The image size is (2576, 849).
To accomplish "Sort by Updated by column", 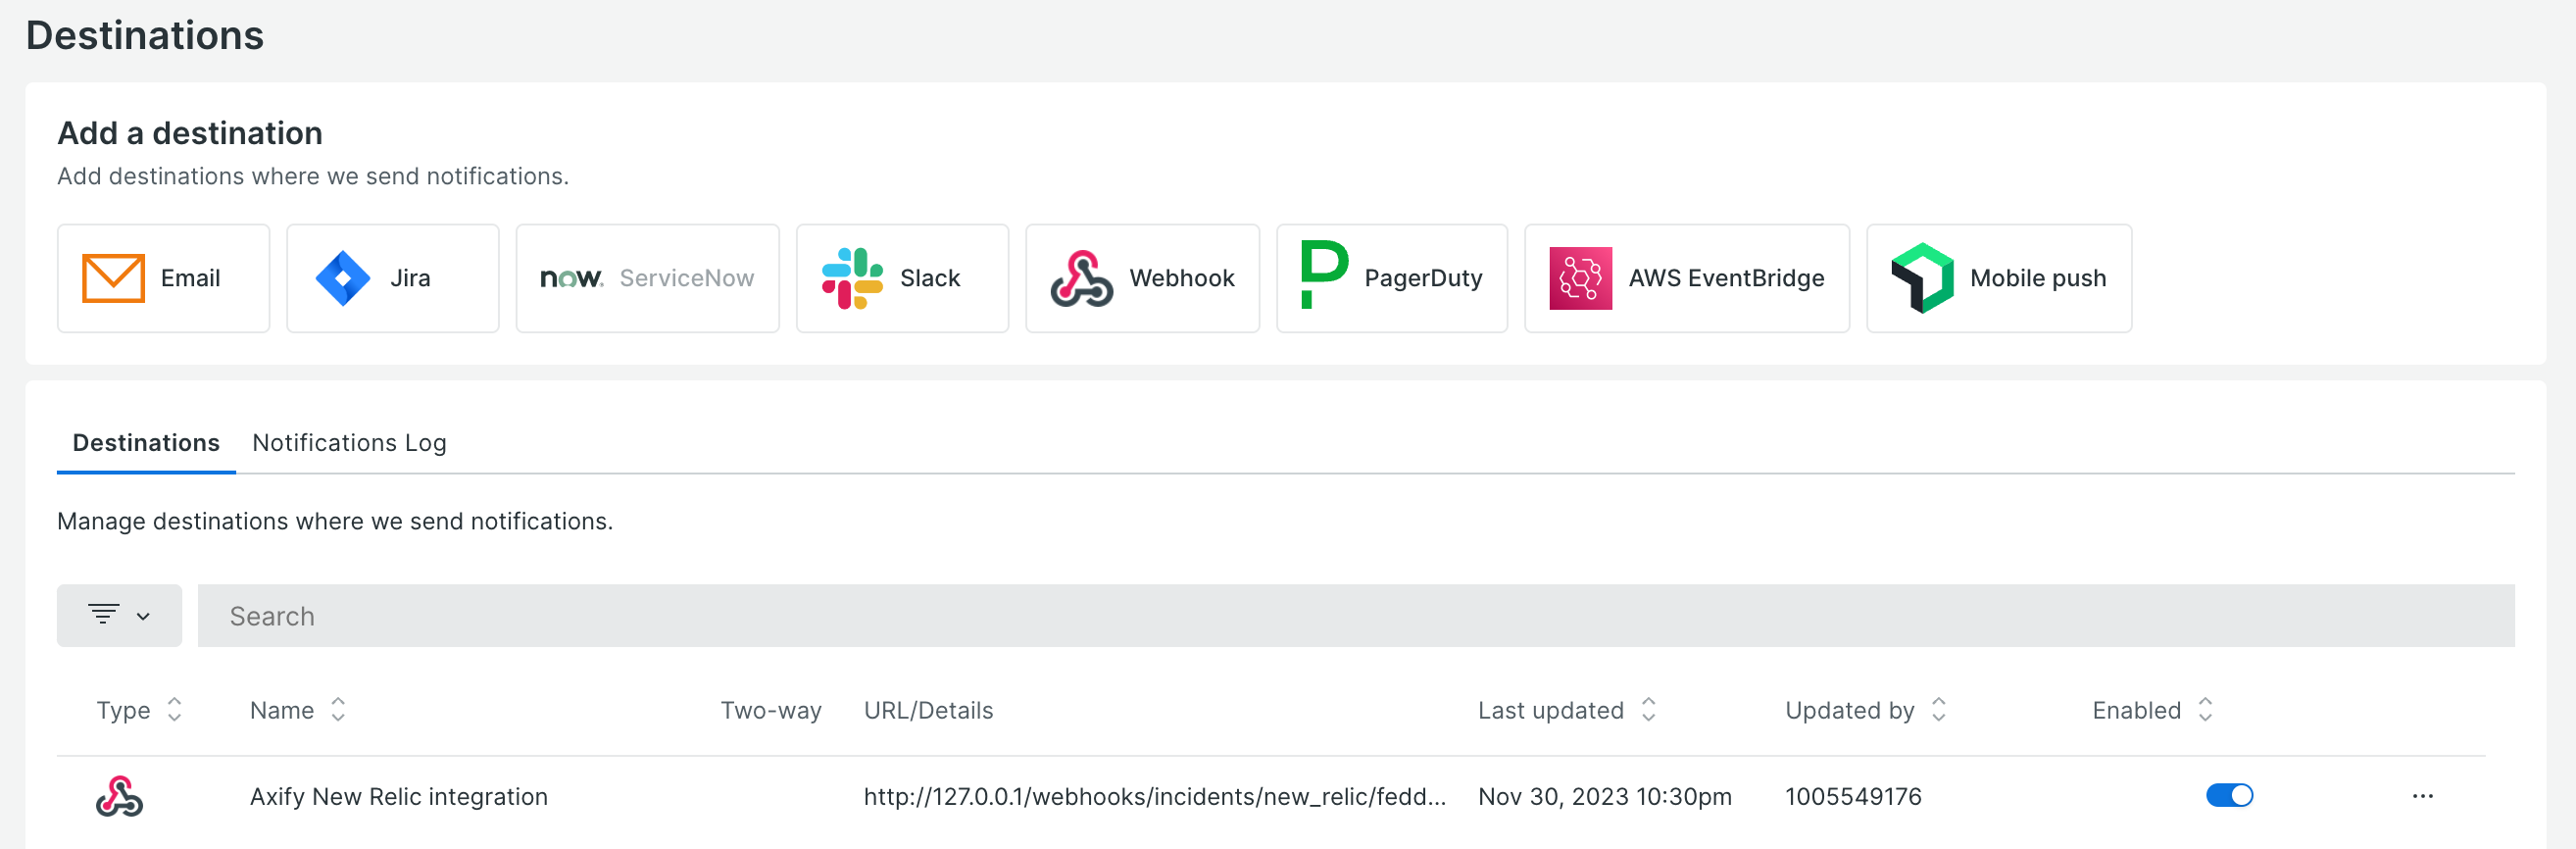I will point(1938,710).
